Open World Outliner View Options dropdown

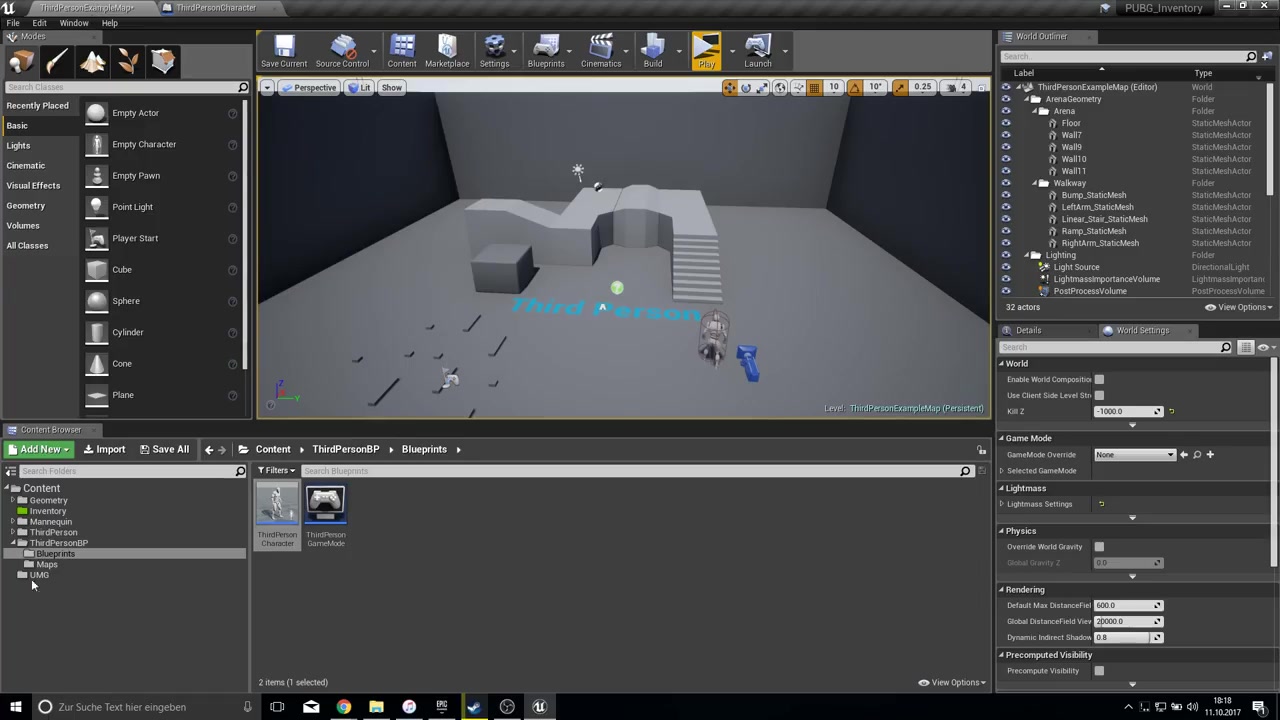pyautogui.click(x=1237, y=307)
